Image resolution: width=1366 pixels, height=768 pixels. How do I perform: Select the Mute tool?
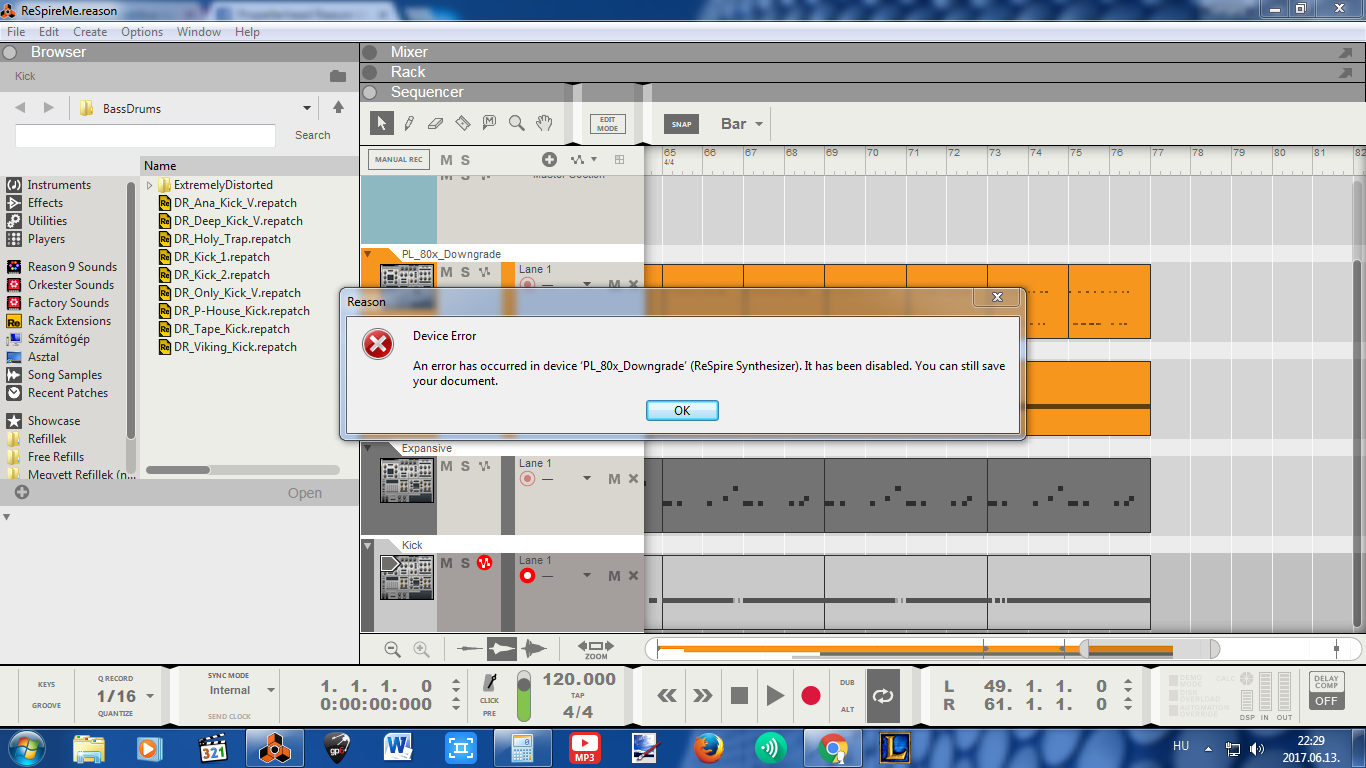(489, 123)
